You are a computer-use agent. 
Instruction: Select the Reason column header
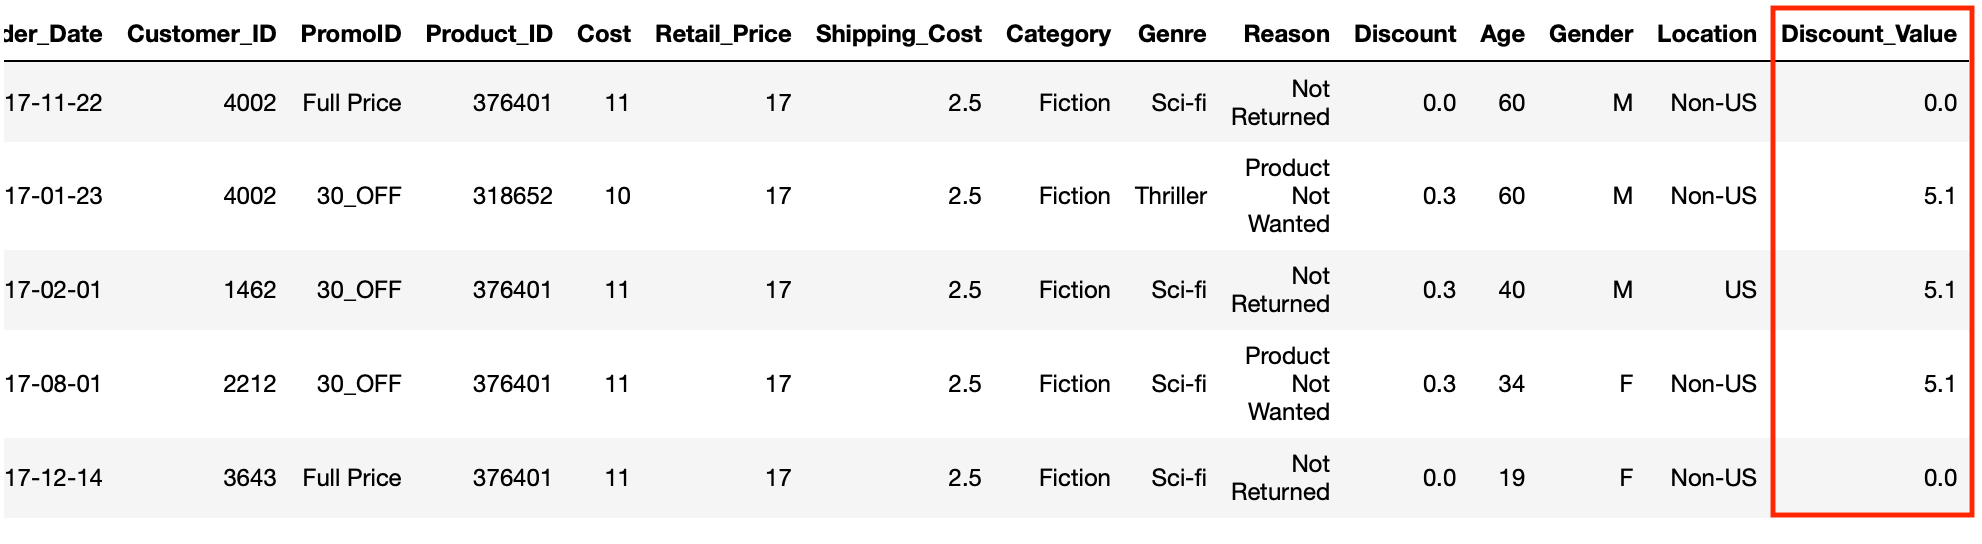coord(1286,34)
